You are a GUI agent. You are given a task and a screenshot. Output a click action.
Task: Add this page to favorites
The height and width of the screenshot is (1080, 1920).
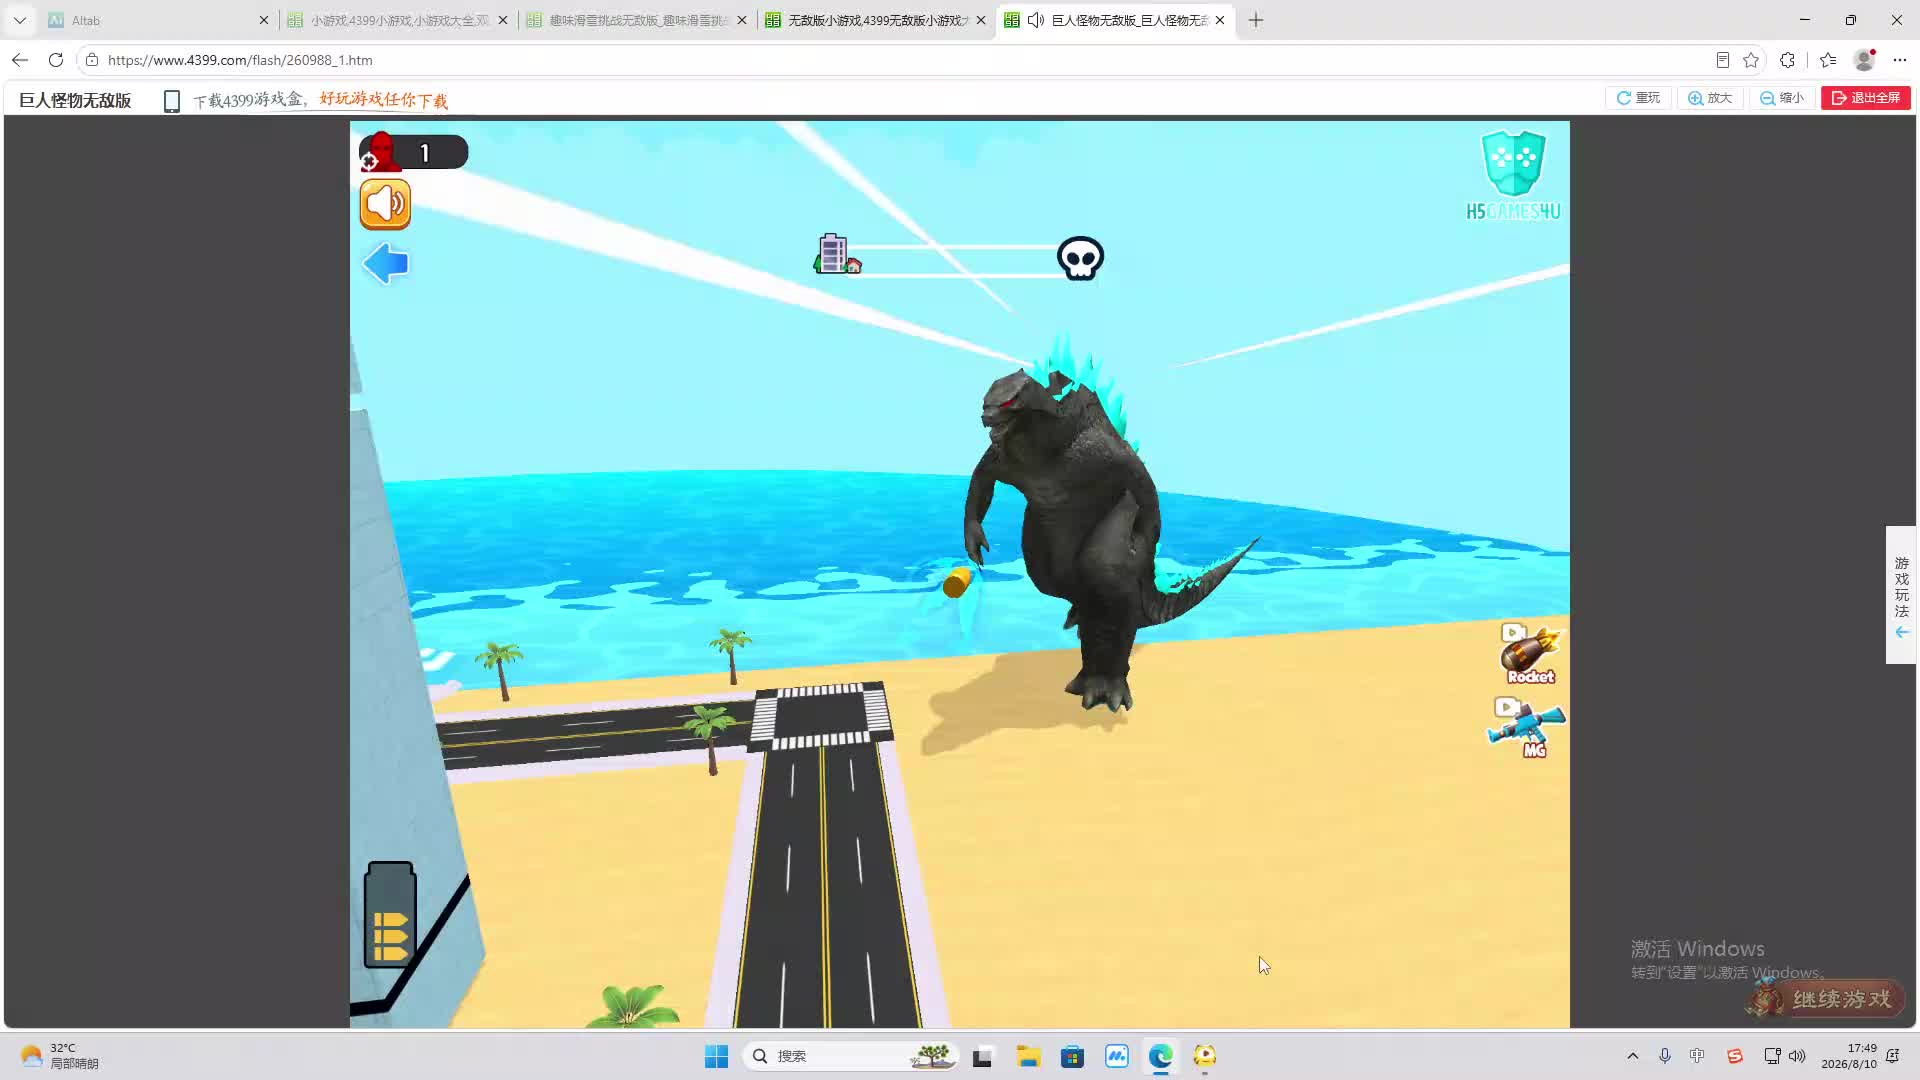click(x=1751, y=60)
